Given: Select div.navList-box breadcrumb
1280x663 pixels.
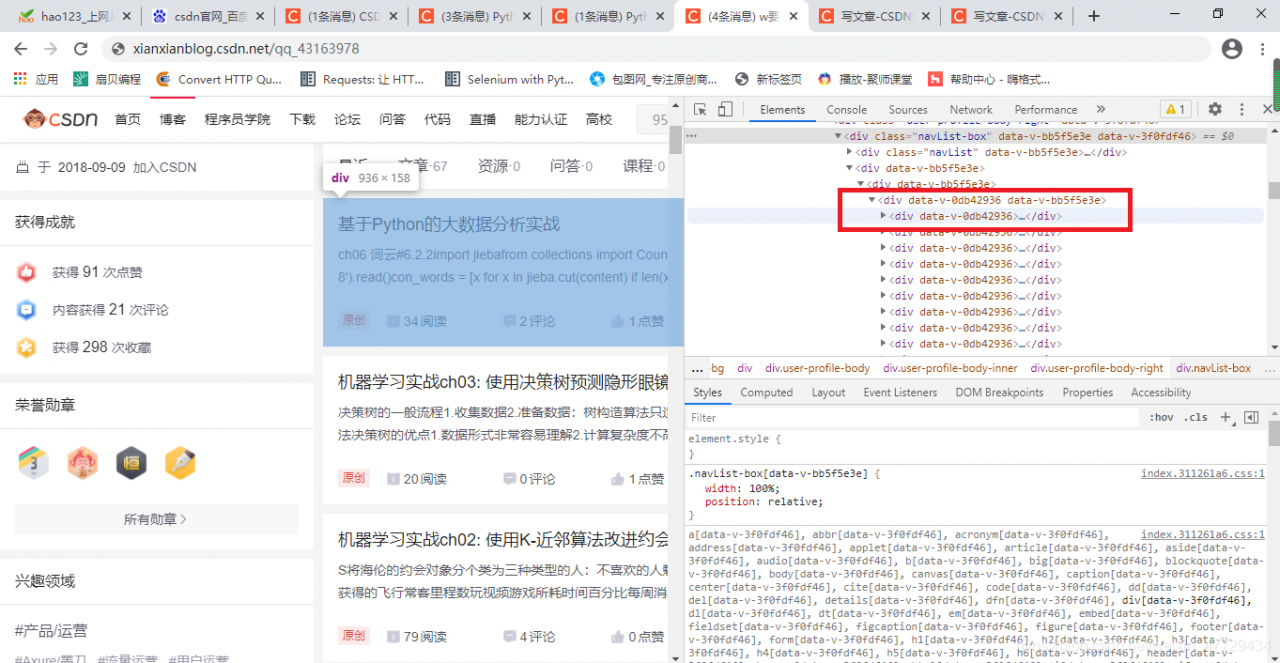Looking at the screenshot, I should click(1213, 368).
